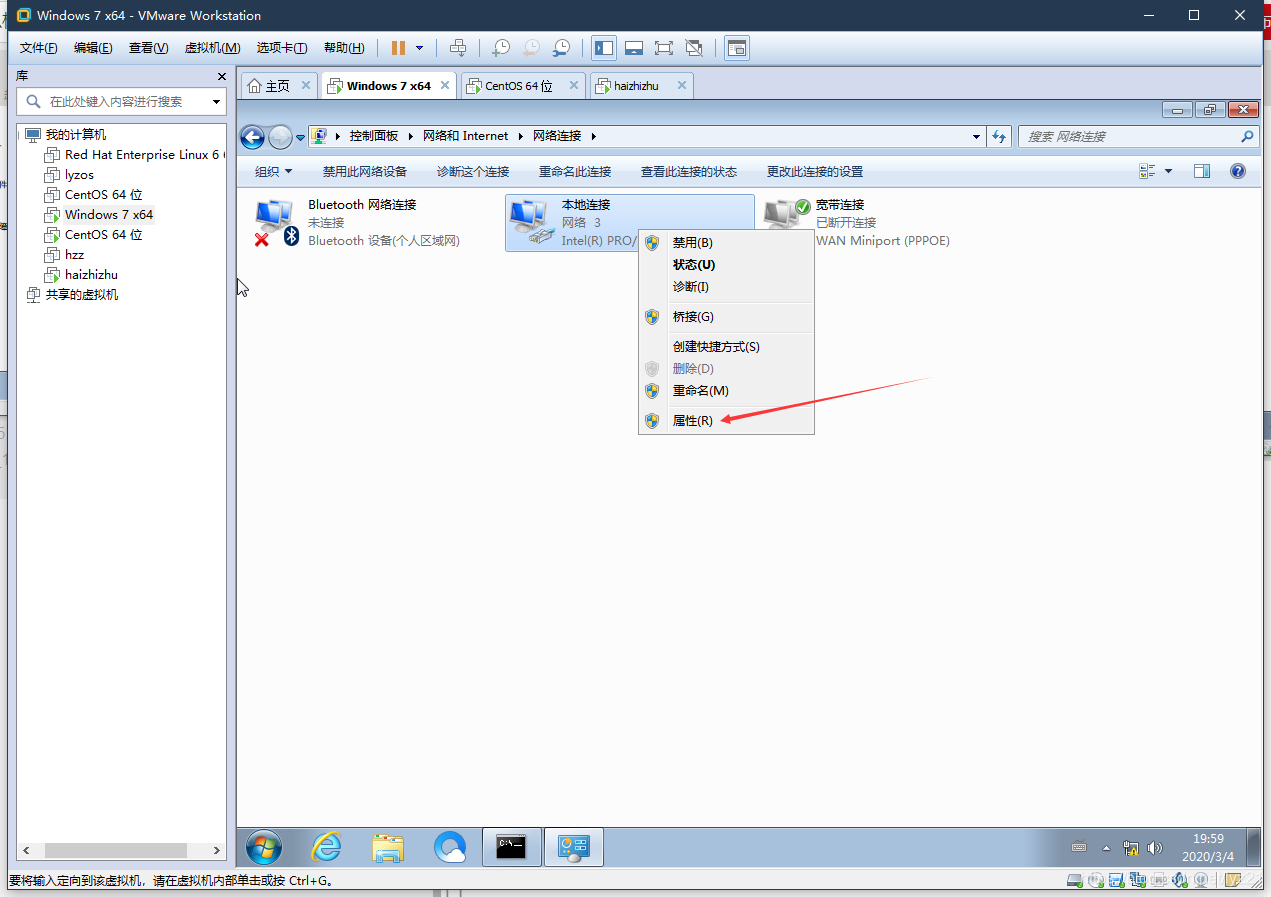
Task: Open the address bar history dropdown
Action: [977, 137]
